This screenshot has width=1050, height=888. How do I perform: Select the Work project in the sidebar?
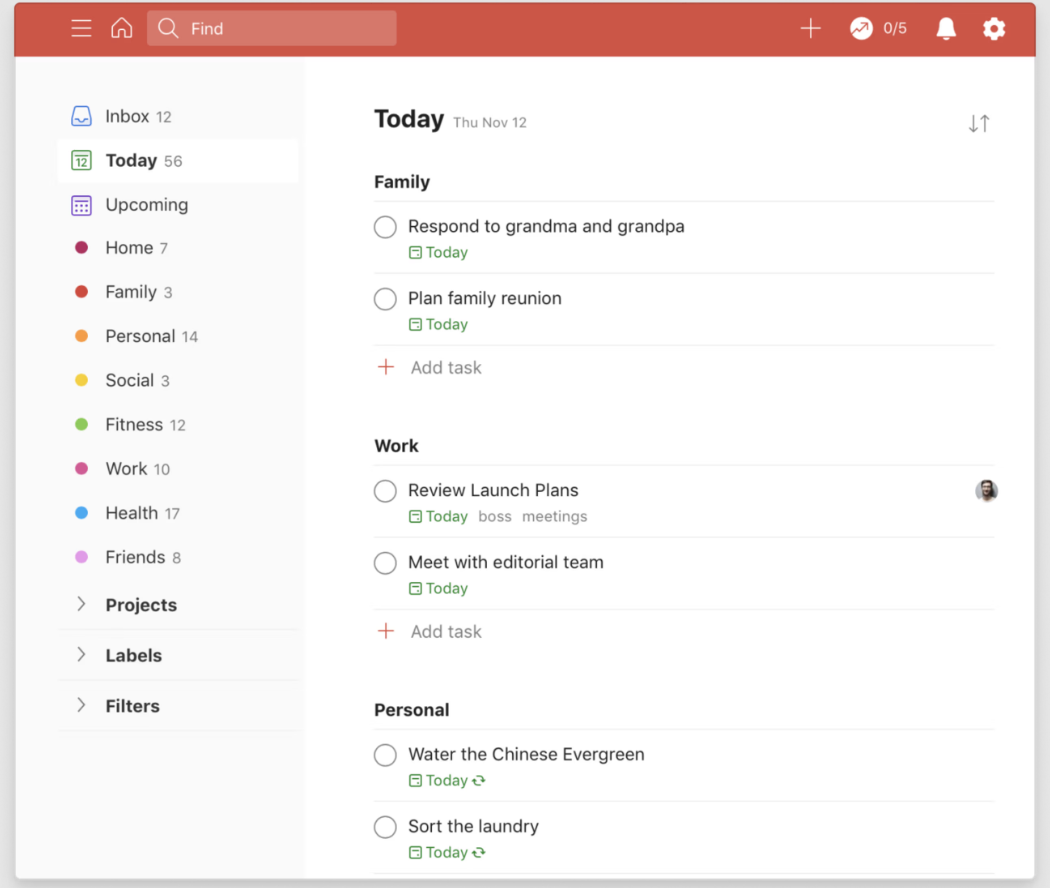click(127, 468)
